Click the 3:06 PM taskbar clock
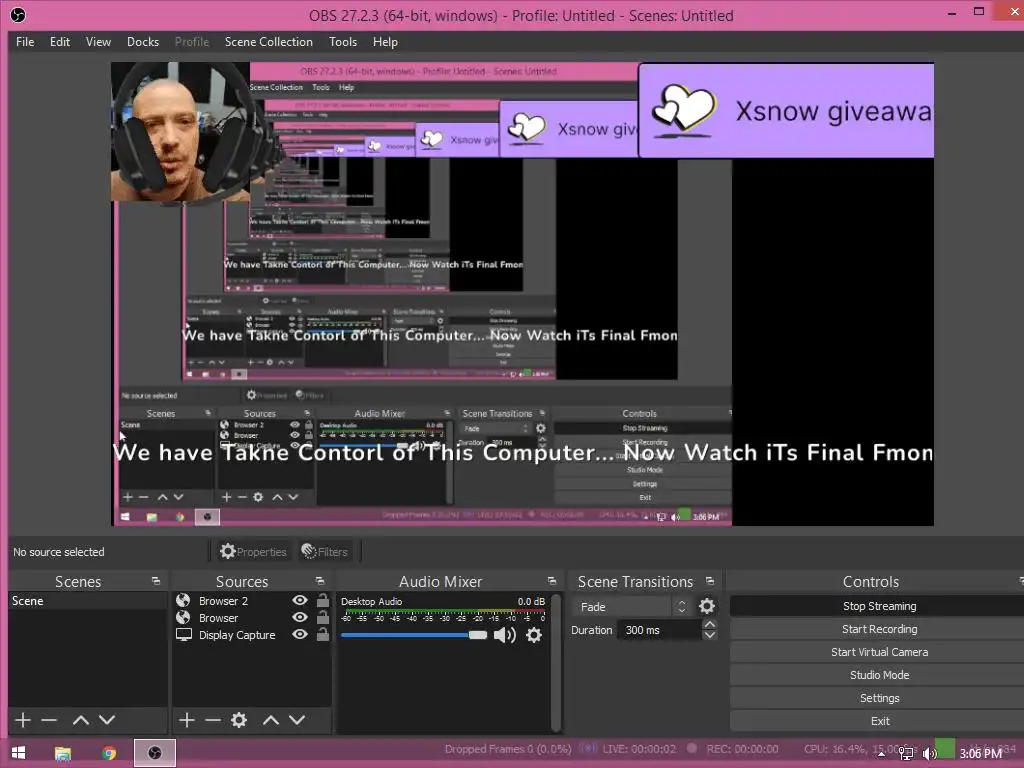 (980, 754)
